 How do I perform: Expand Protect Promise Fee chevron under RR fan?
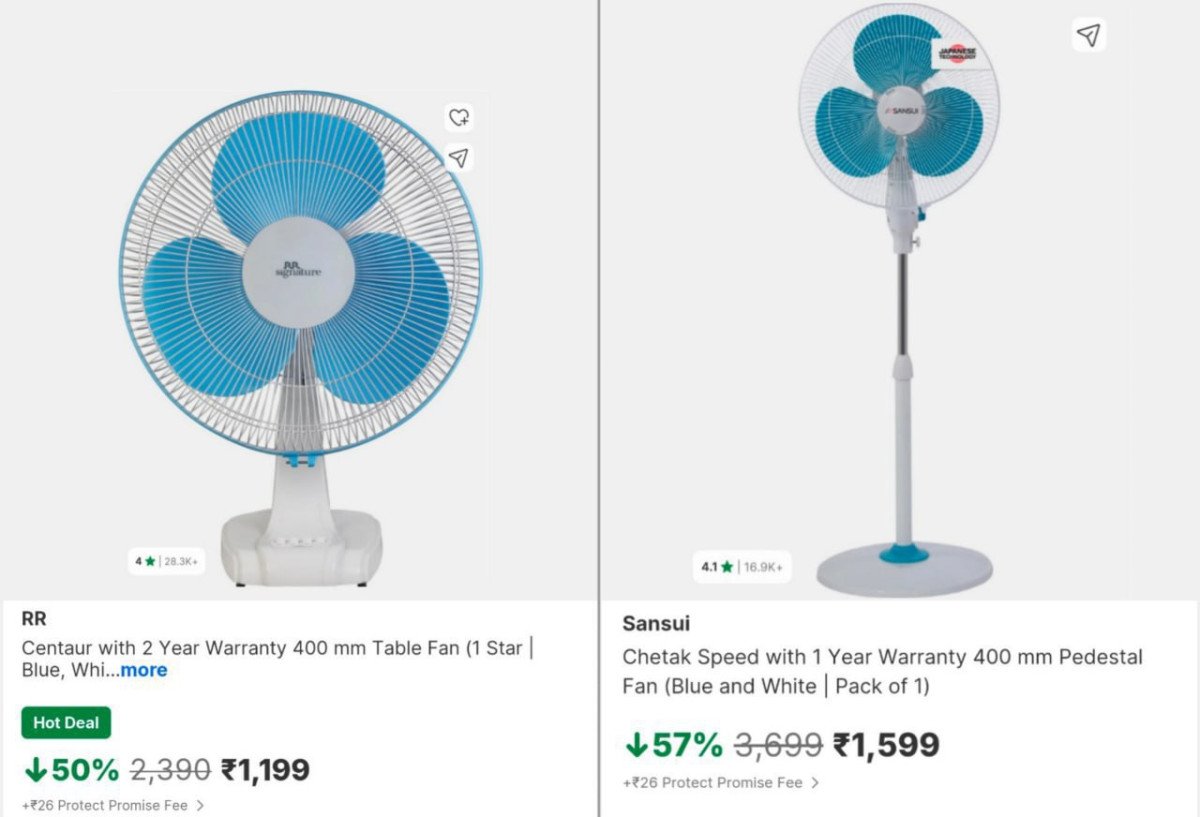click(x=200, y=805)
